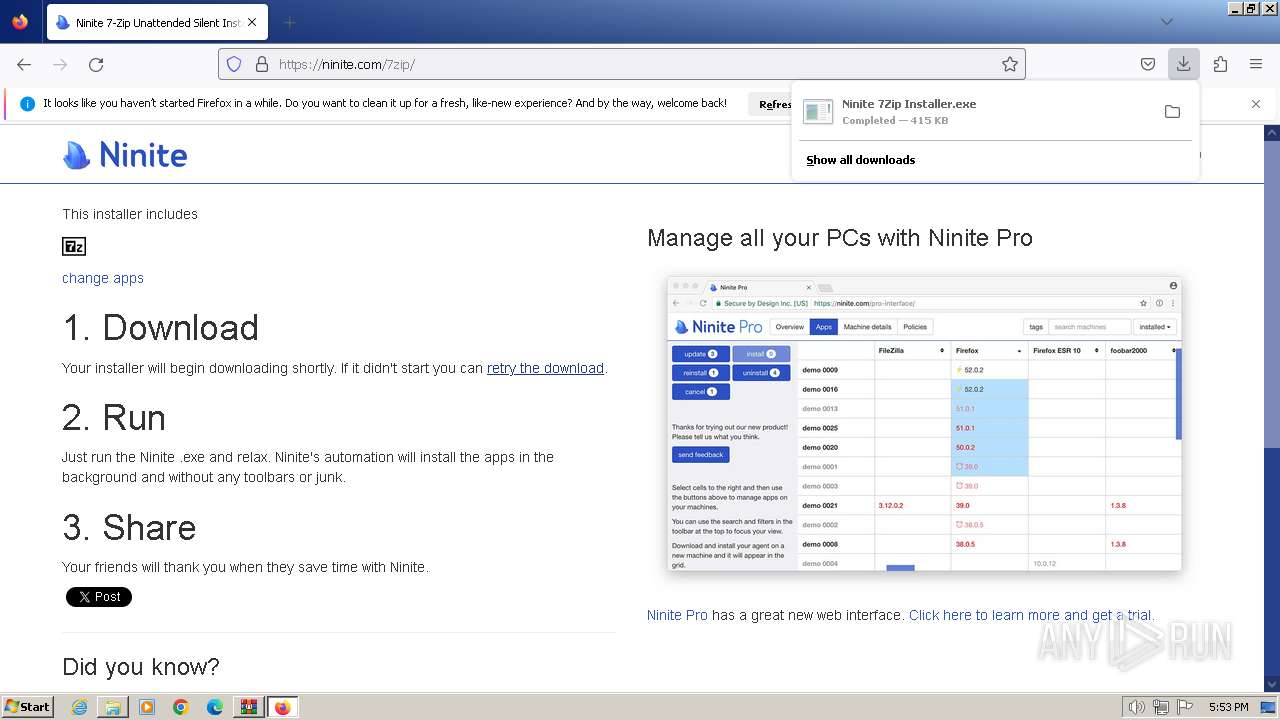The image size is (1280, 720).
Task: Click the 7-Zip app icon
Action: pos(74,246)
